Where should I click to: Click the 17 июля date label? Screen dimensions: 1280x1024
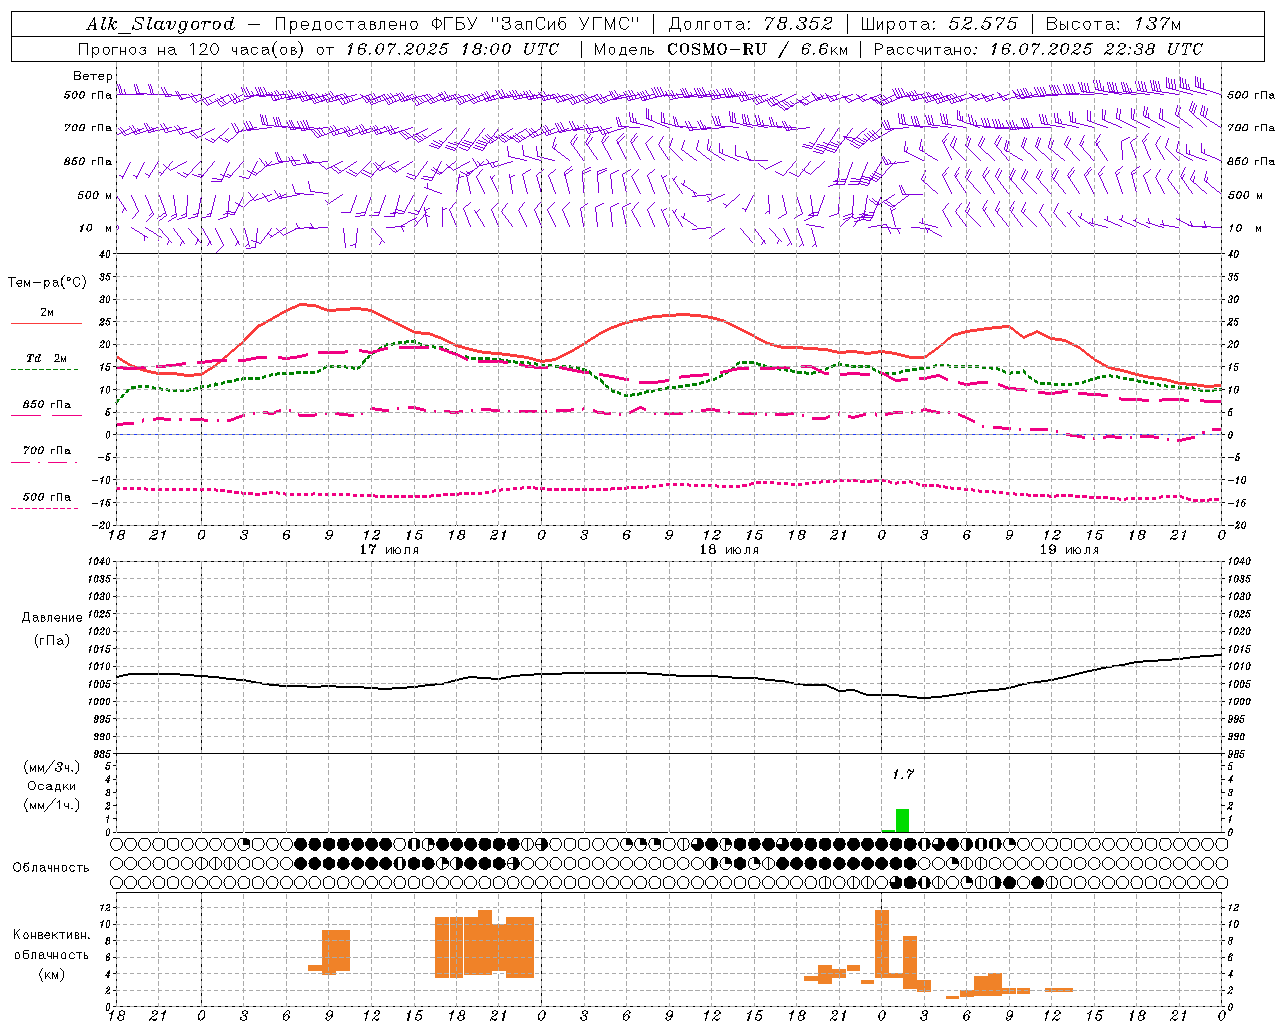(x=389, y=550)
